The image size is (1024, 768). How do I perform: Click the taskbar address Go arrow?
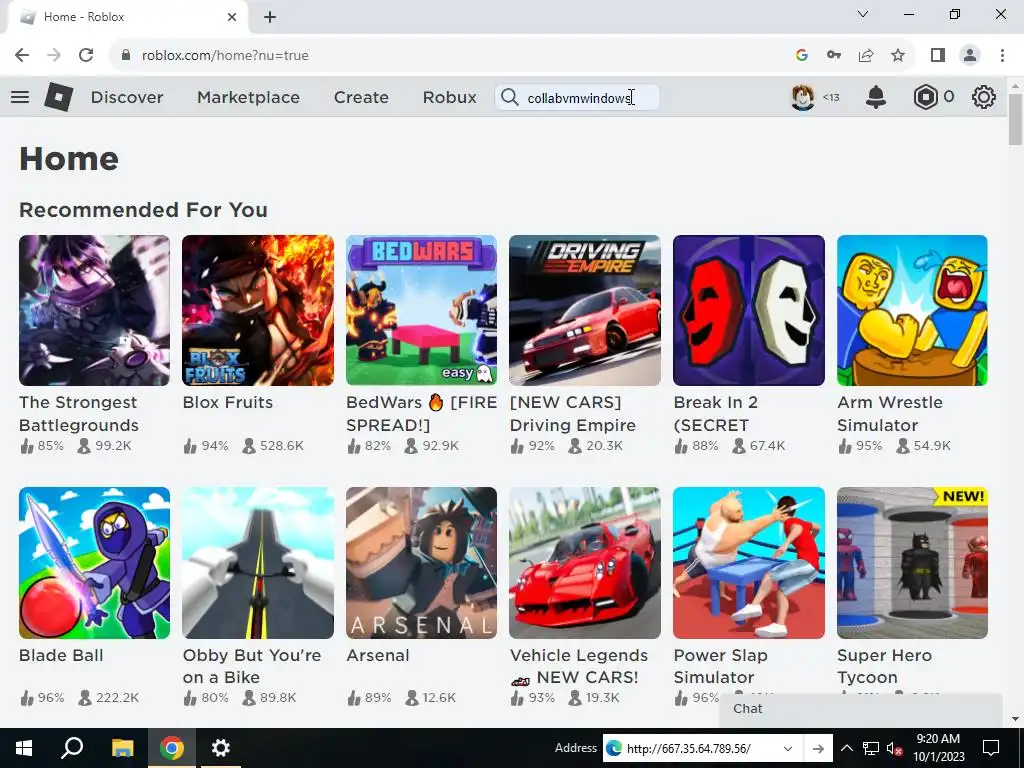pos(818,748)
